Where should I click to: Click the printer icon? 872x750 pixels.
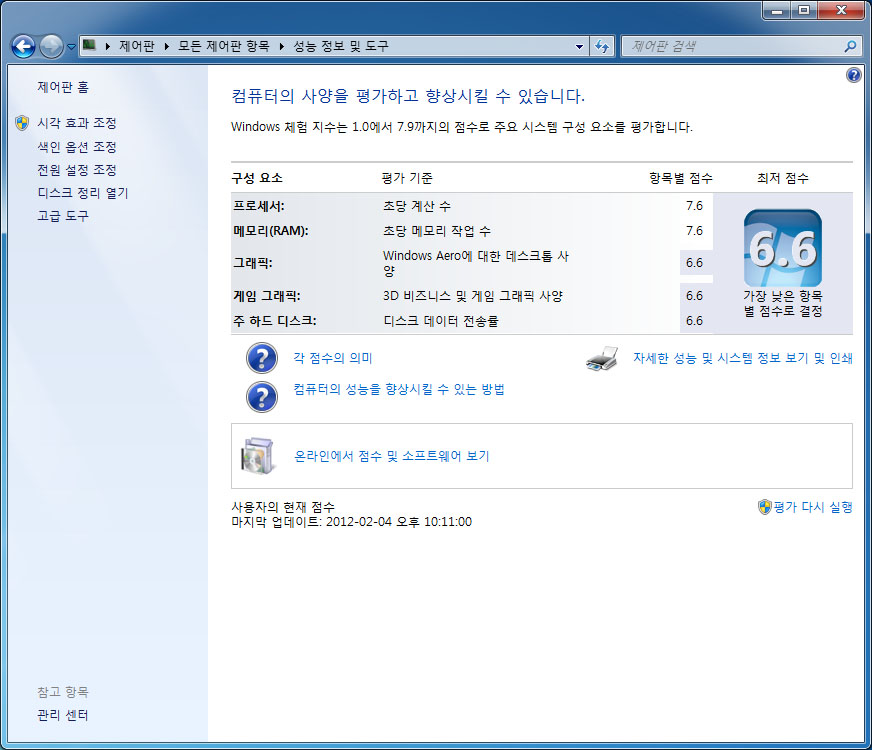602,359
